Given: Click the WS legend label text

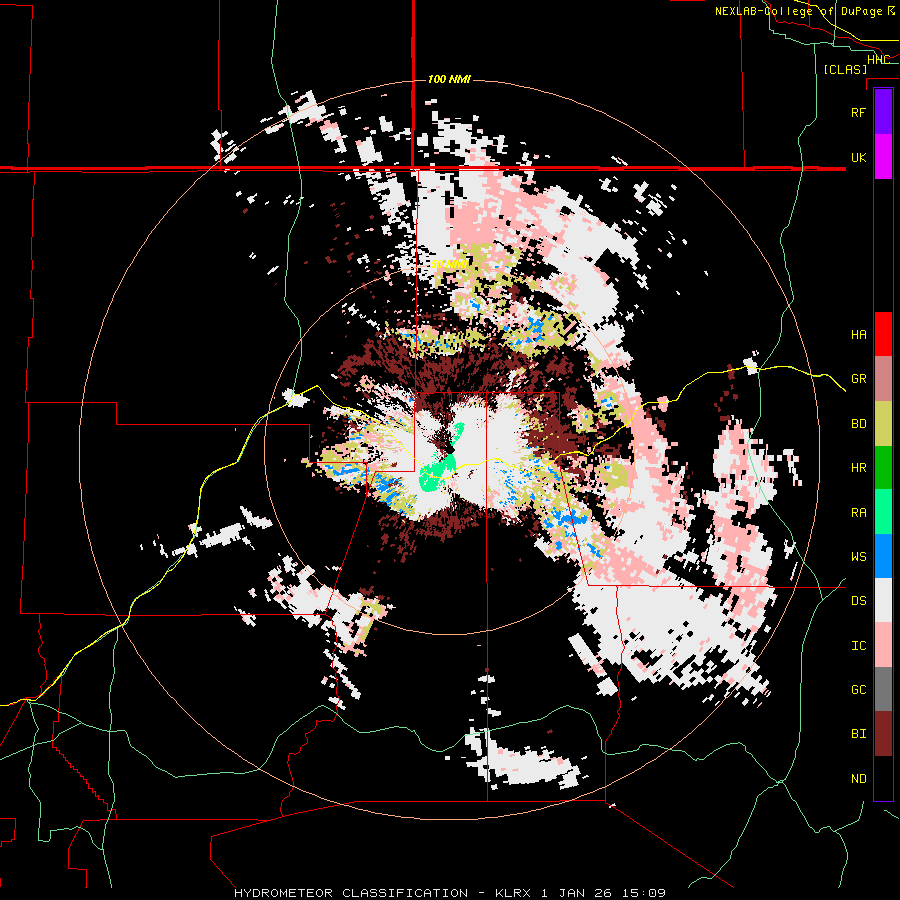Looking at the screenshot, I should coord(858,557).
